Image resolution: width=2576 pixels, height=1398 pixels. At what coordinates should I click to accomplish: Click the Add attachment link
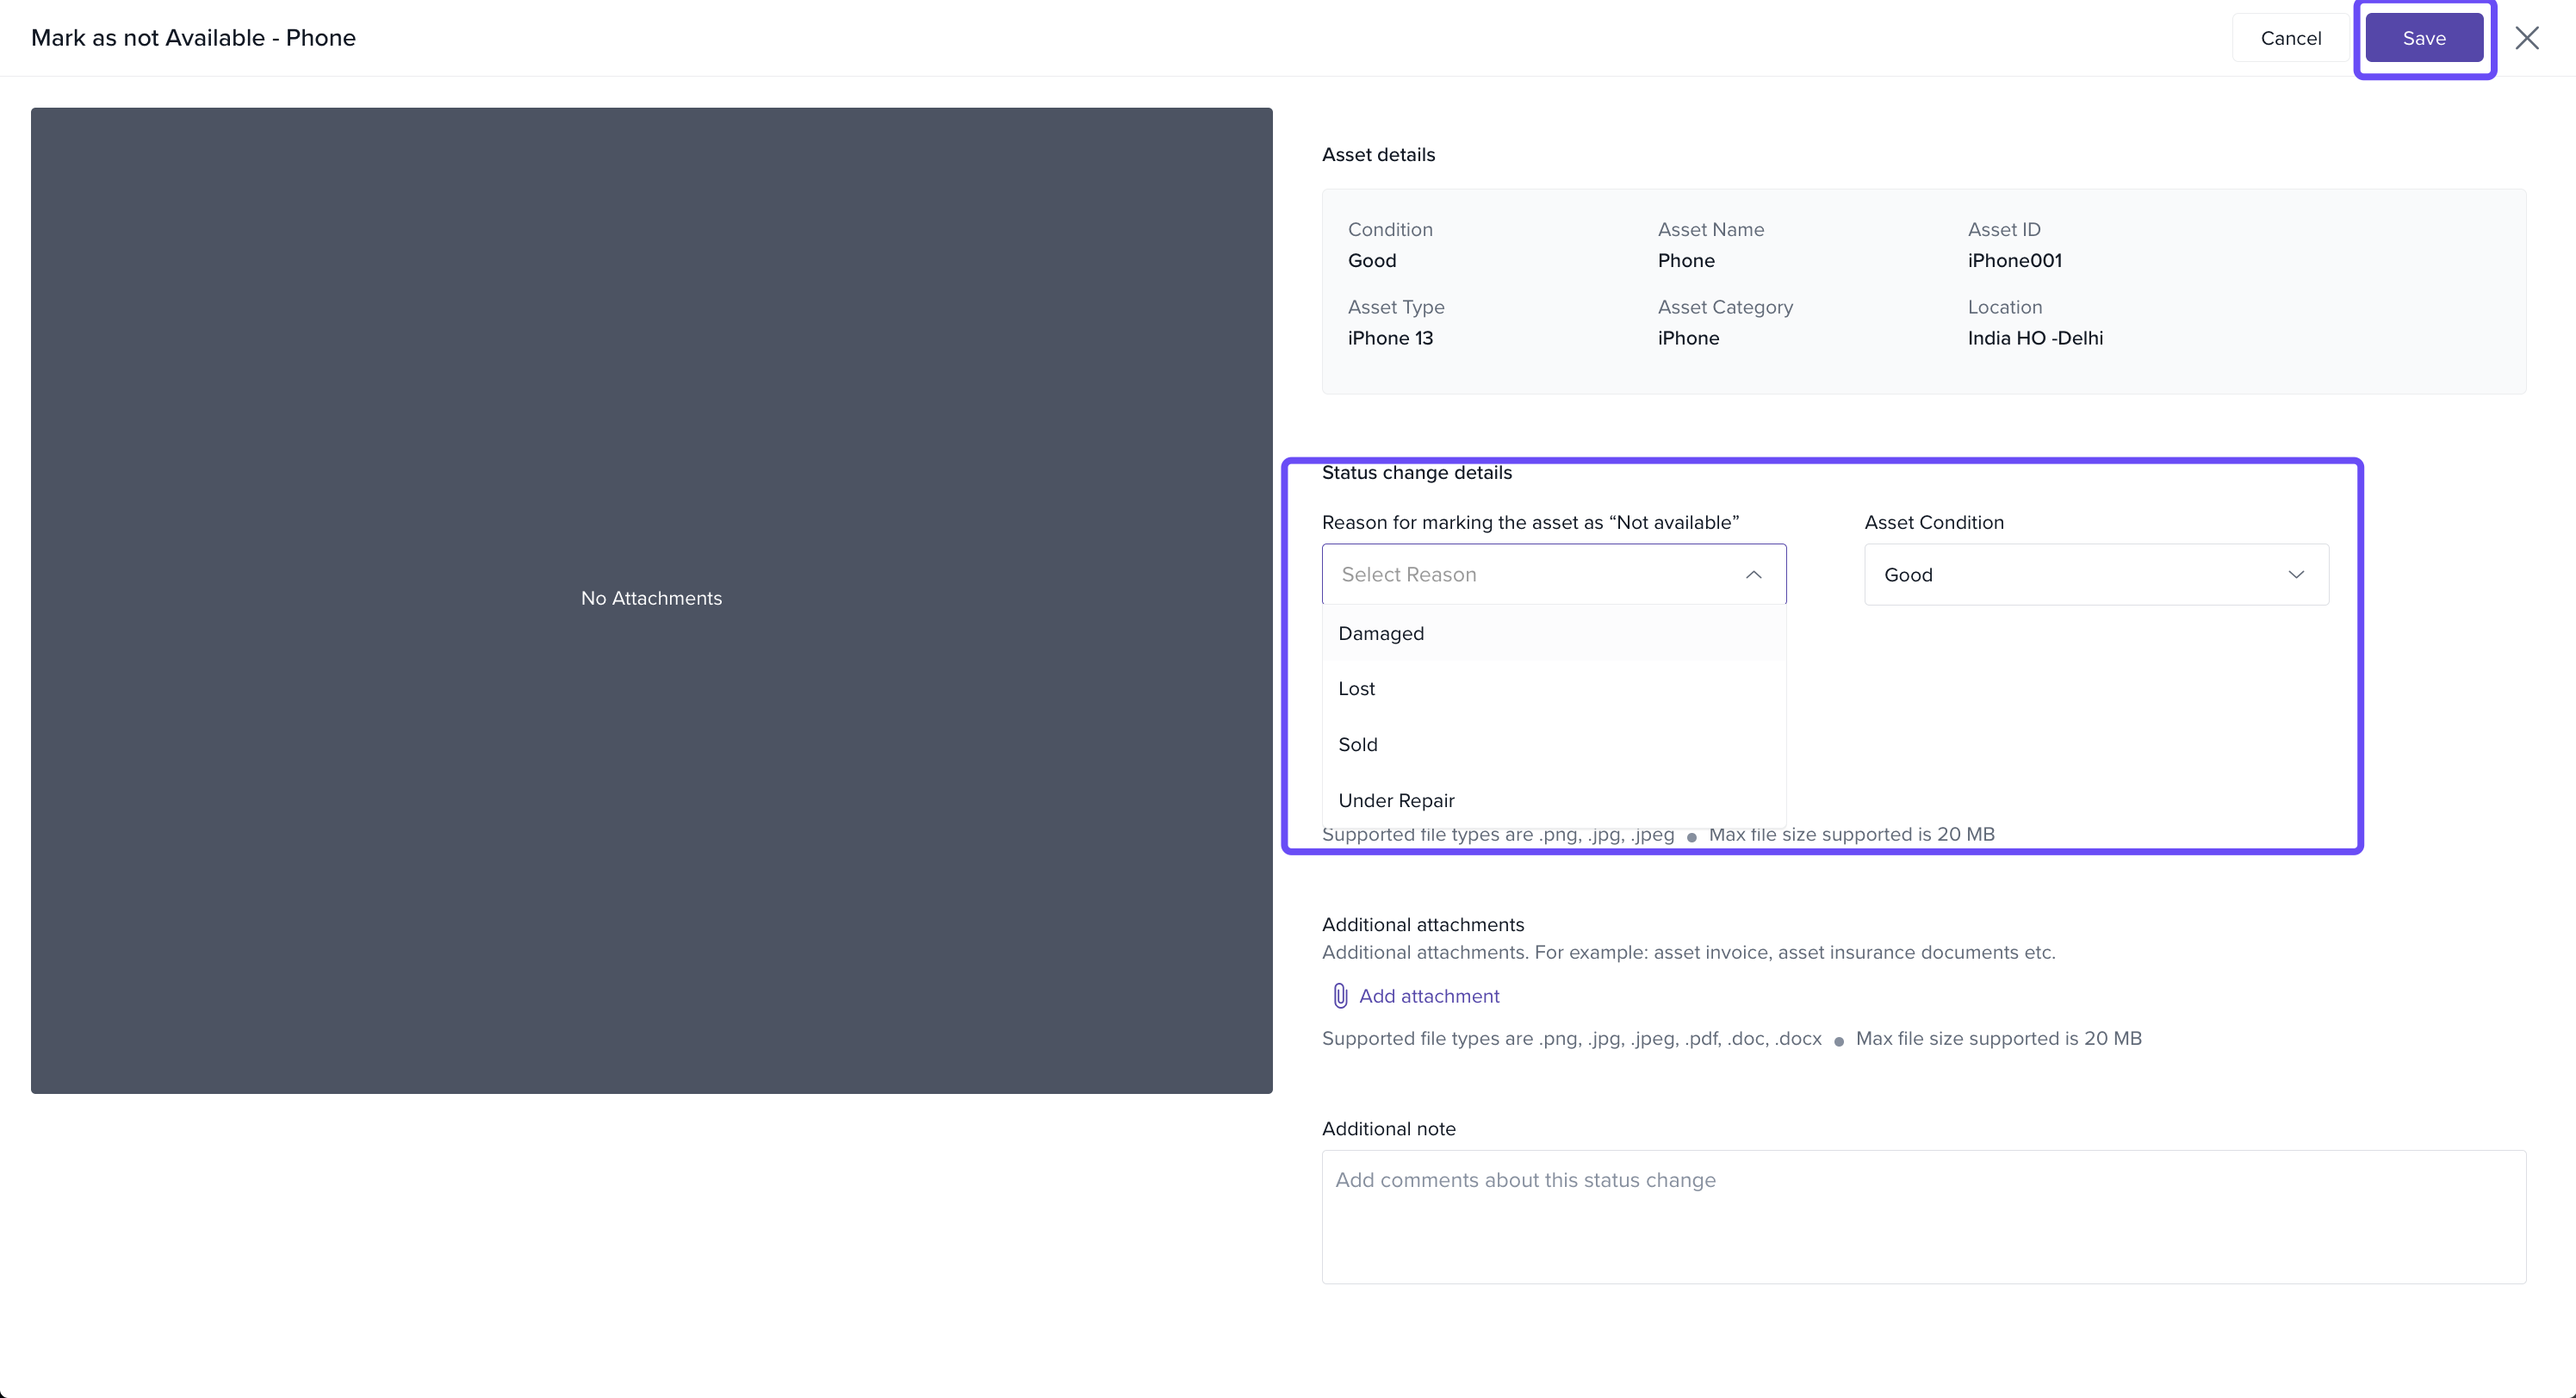[x=1428, y=996]
